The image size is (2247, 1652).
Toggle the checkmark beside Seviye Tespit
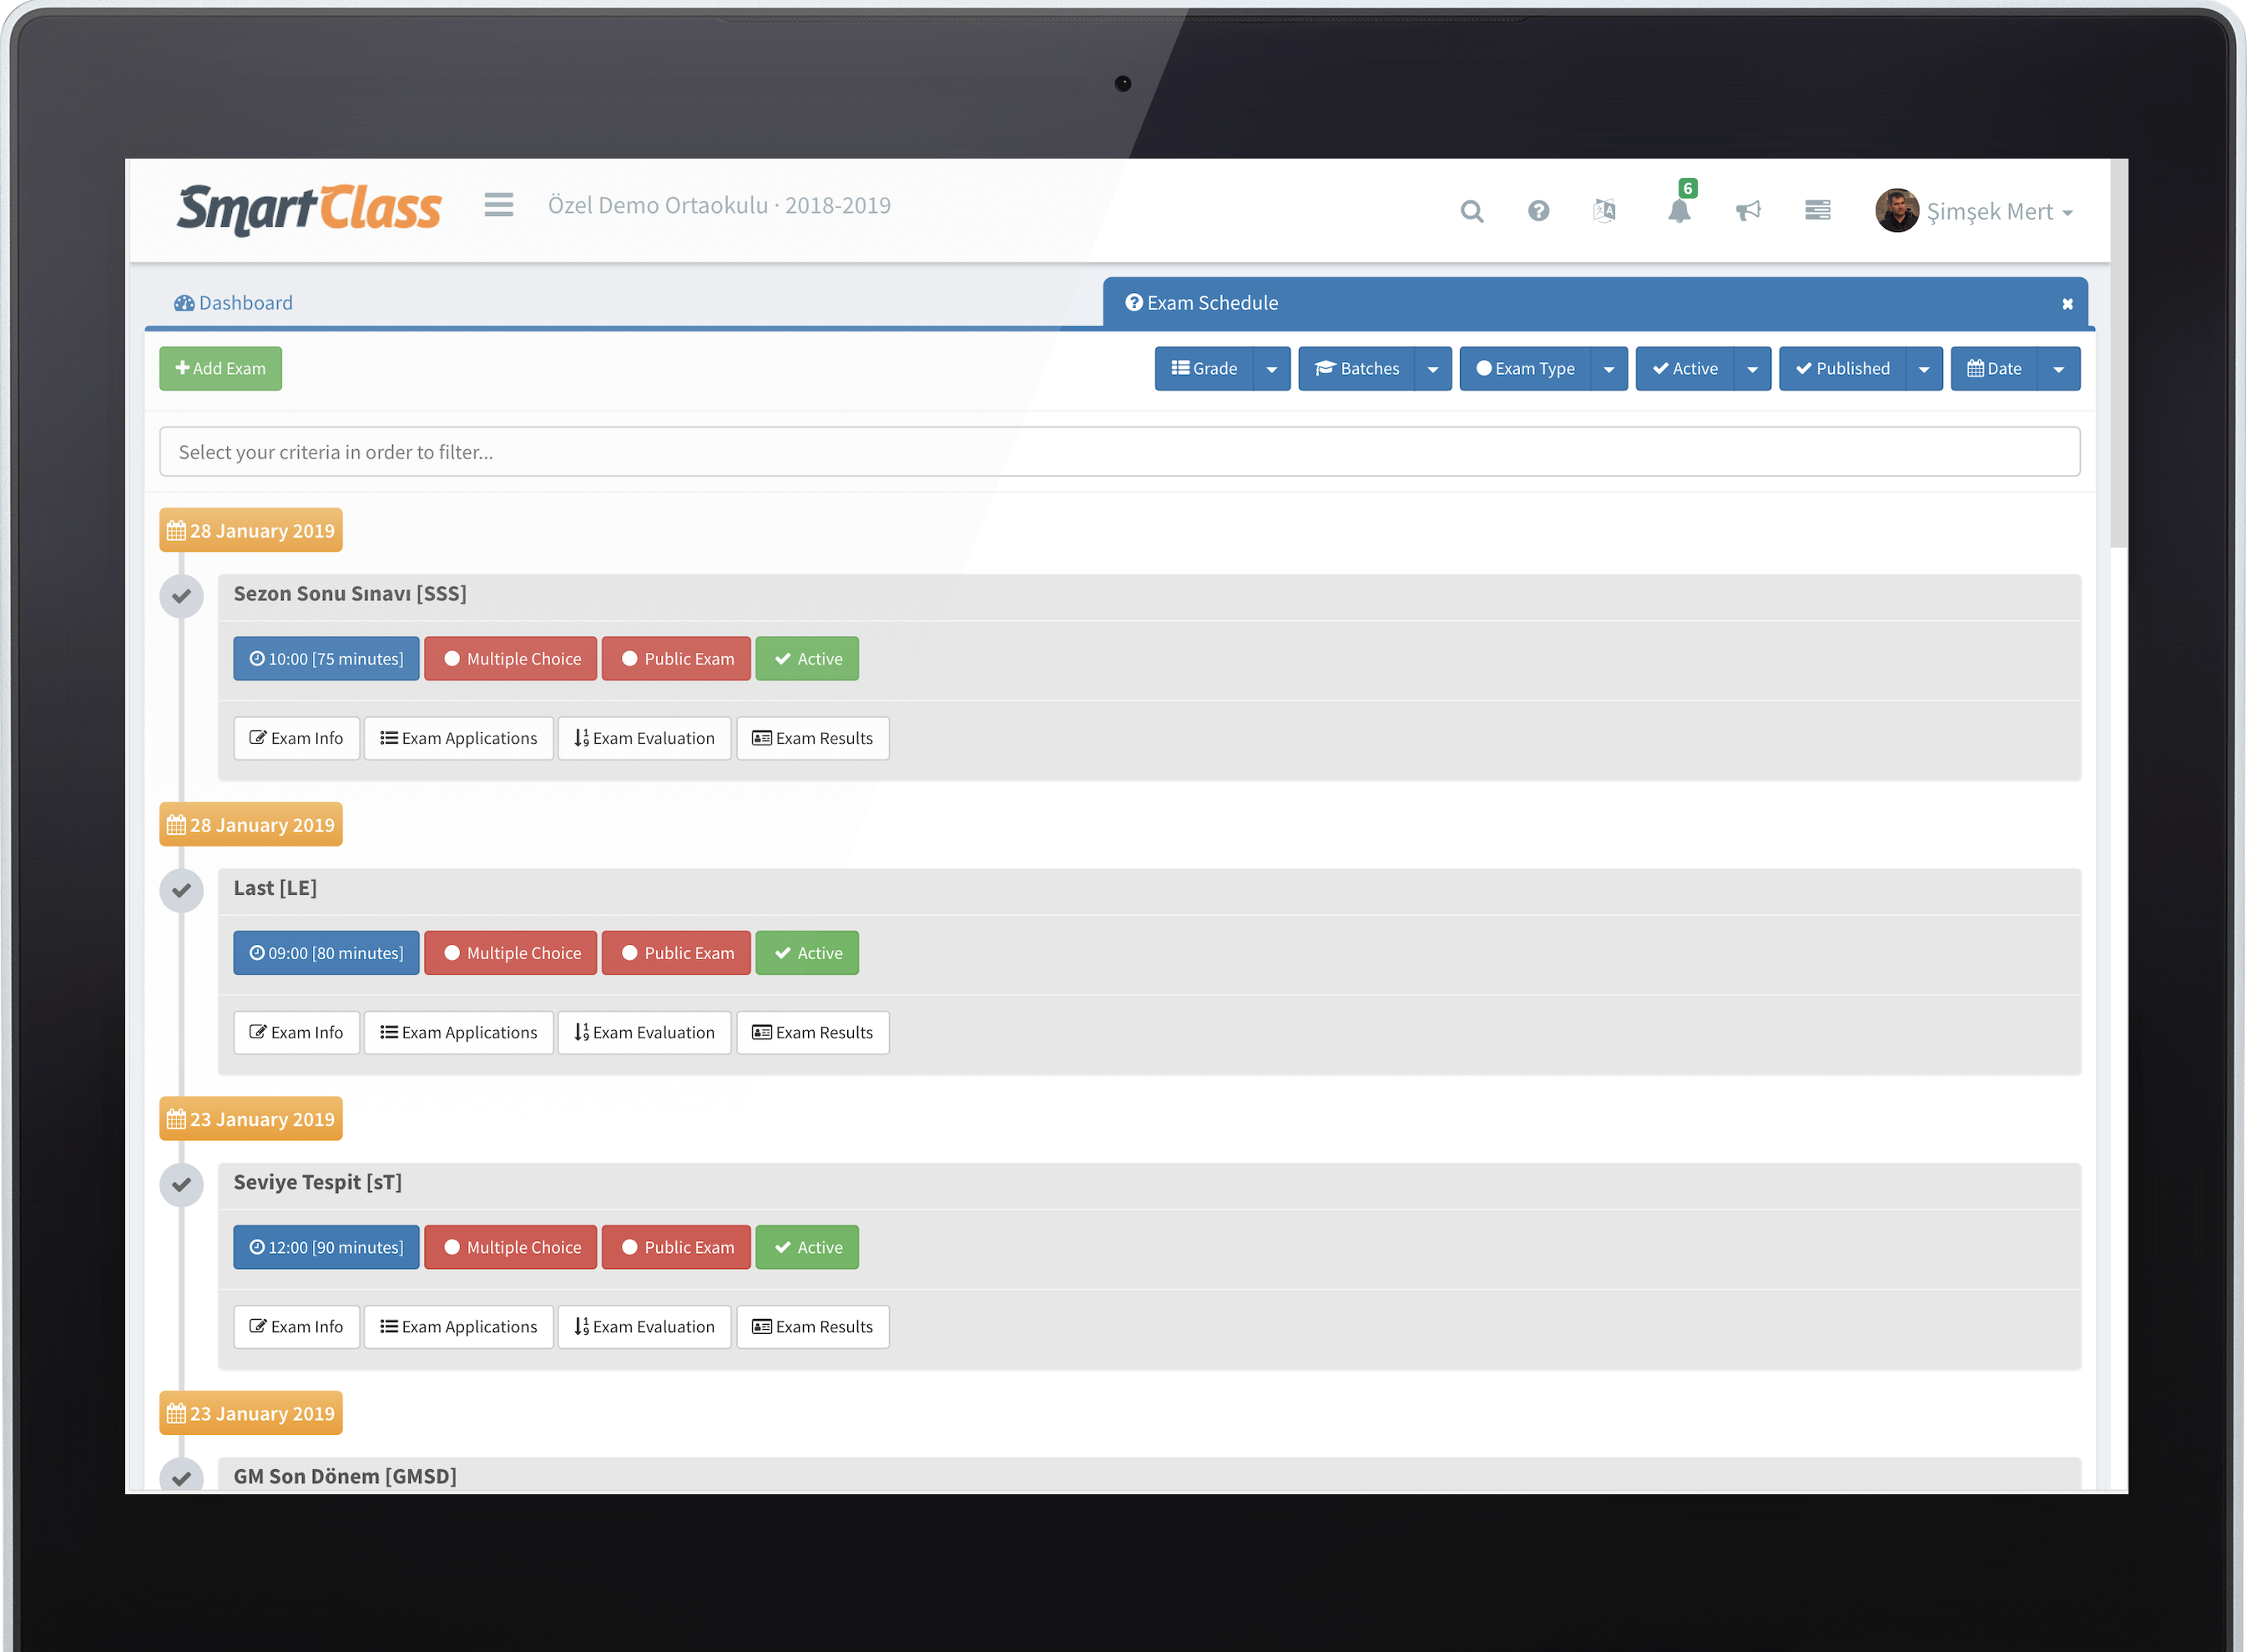tap(181, 1185)
